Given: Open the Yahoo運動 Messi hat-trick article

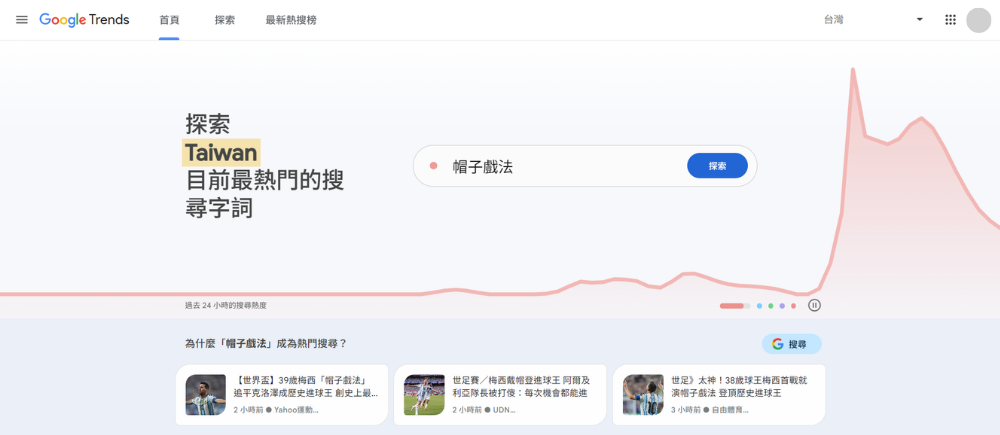Looking at the screenshot, I should pos(282,395).
